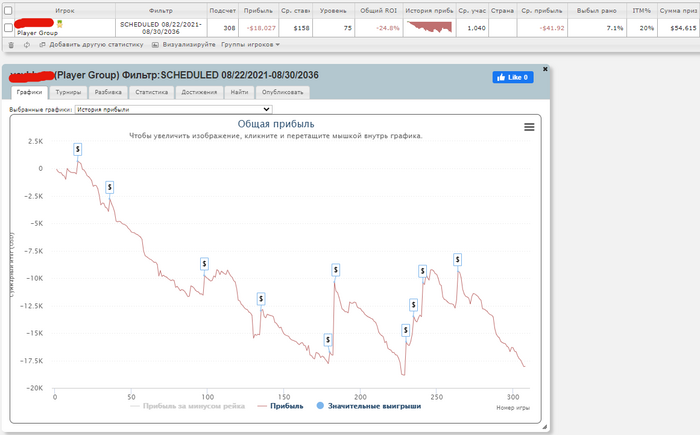Screen dimensions: 700x435
Task: Sort by the 'Подсчет' column header
Action: (x=222, y=10)
